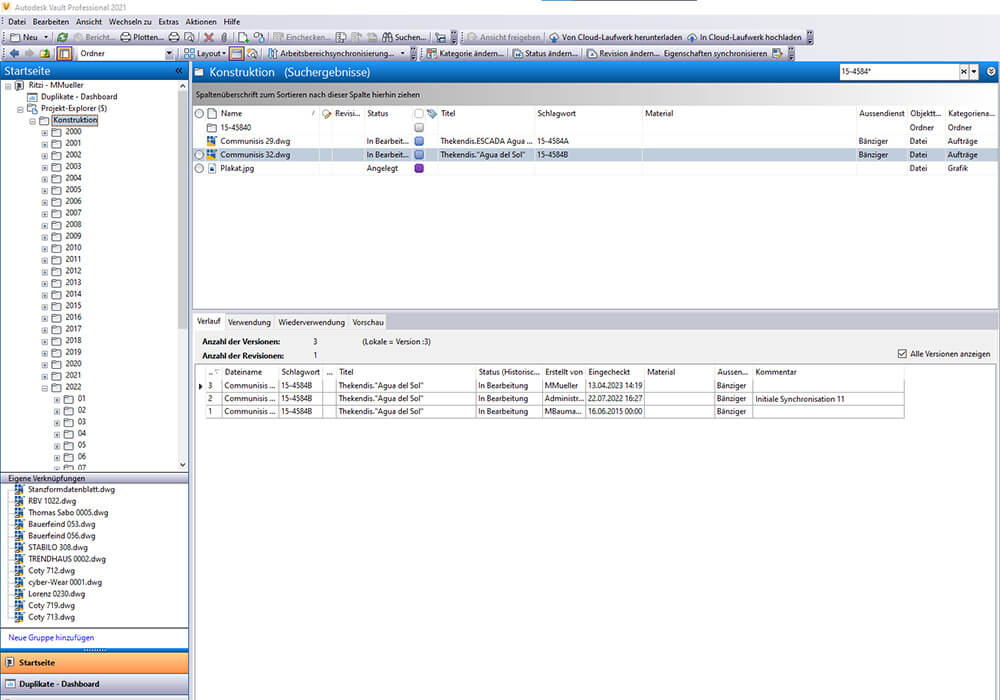Screen dimensions: 1000x700
Task: Open the TRENDHAUS 0002.dwg shortcut
Action: 66,559
